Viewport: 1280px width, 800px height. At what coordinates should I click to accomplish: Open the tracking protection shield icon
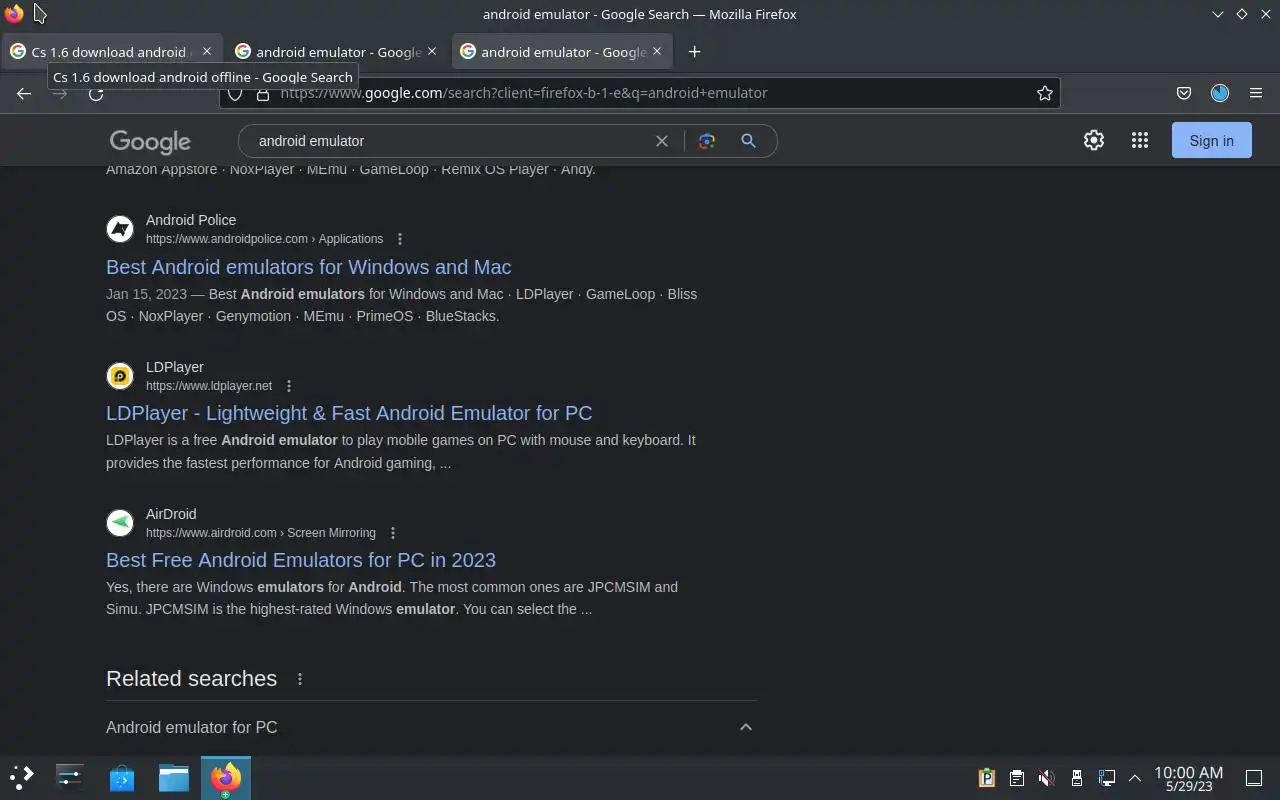[x=235, y=93]
